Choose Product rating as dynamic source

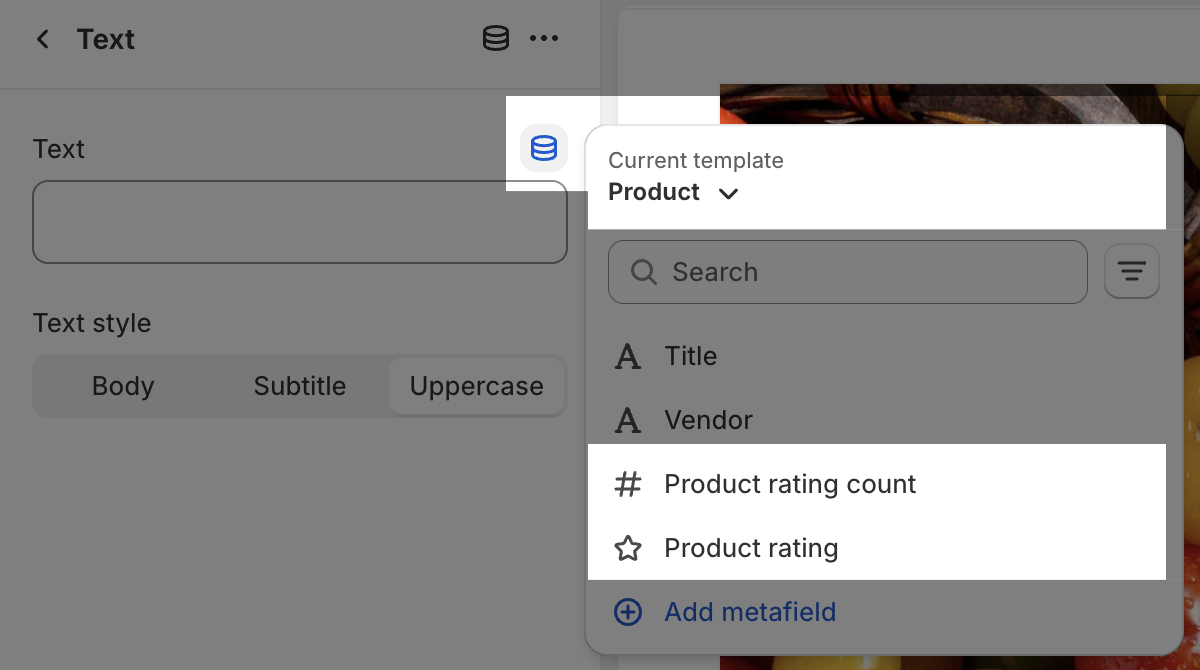751,548
